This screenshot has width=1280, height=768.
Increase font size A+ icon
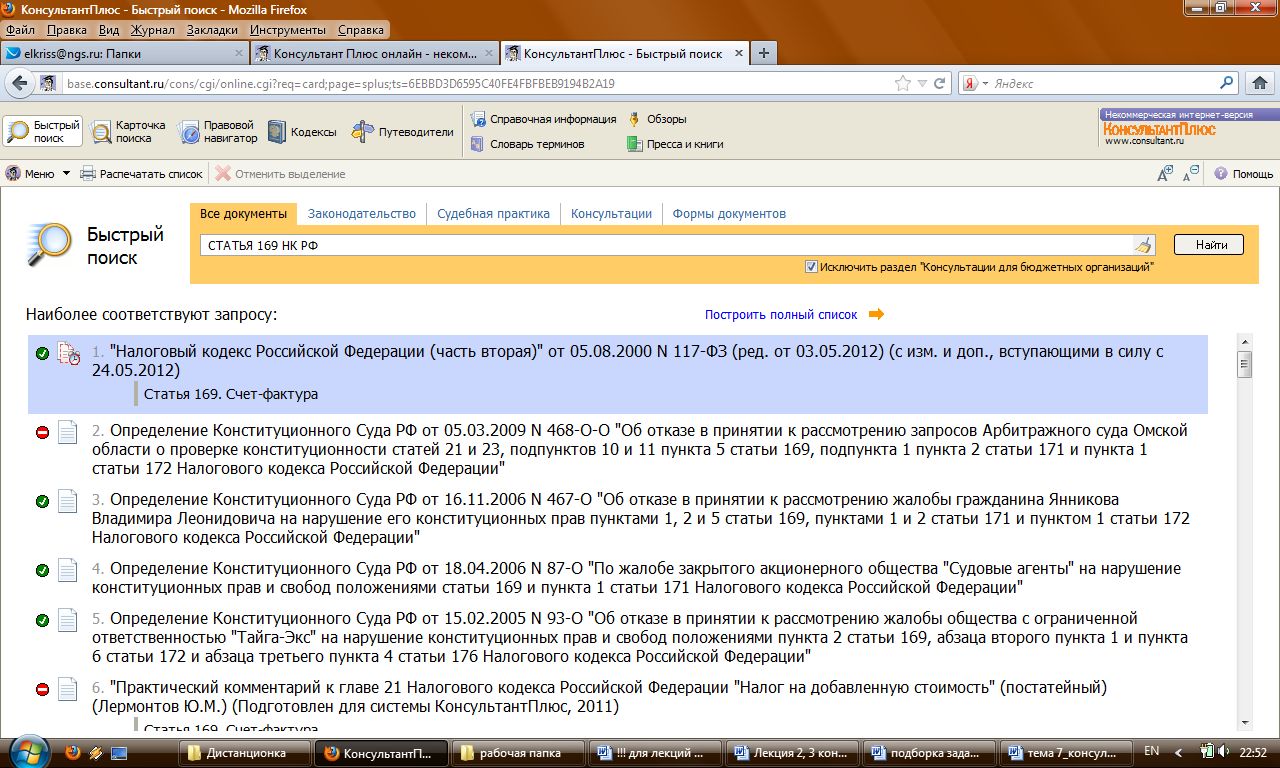1165,174
